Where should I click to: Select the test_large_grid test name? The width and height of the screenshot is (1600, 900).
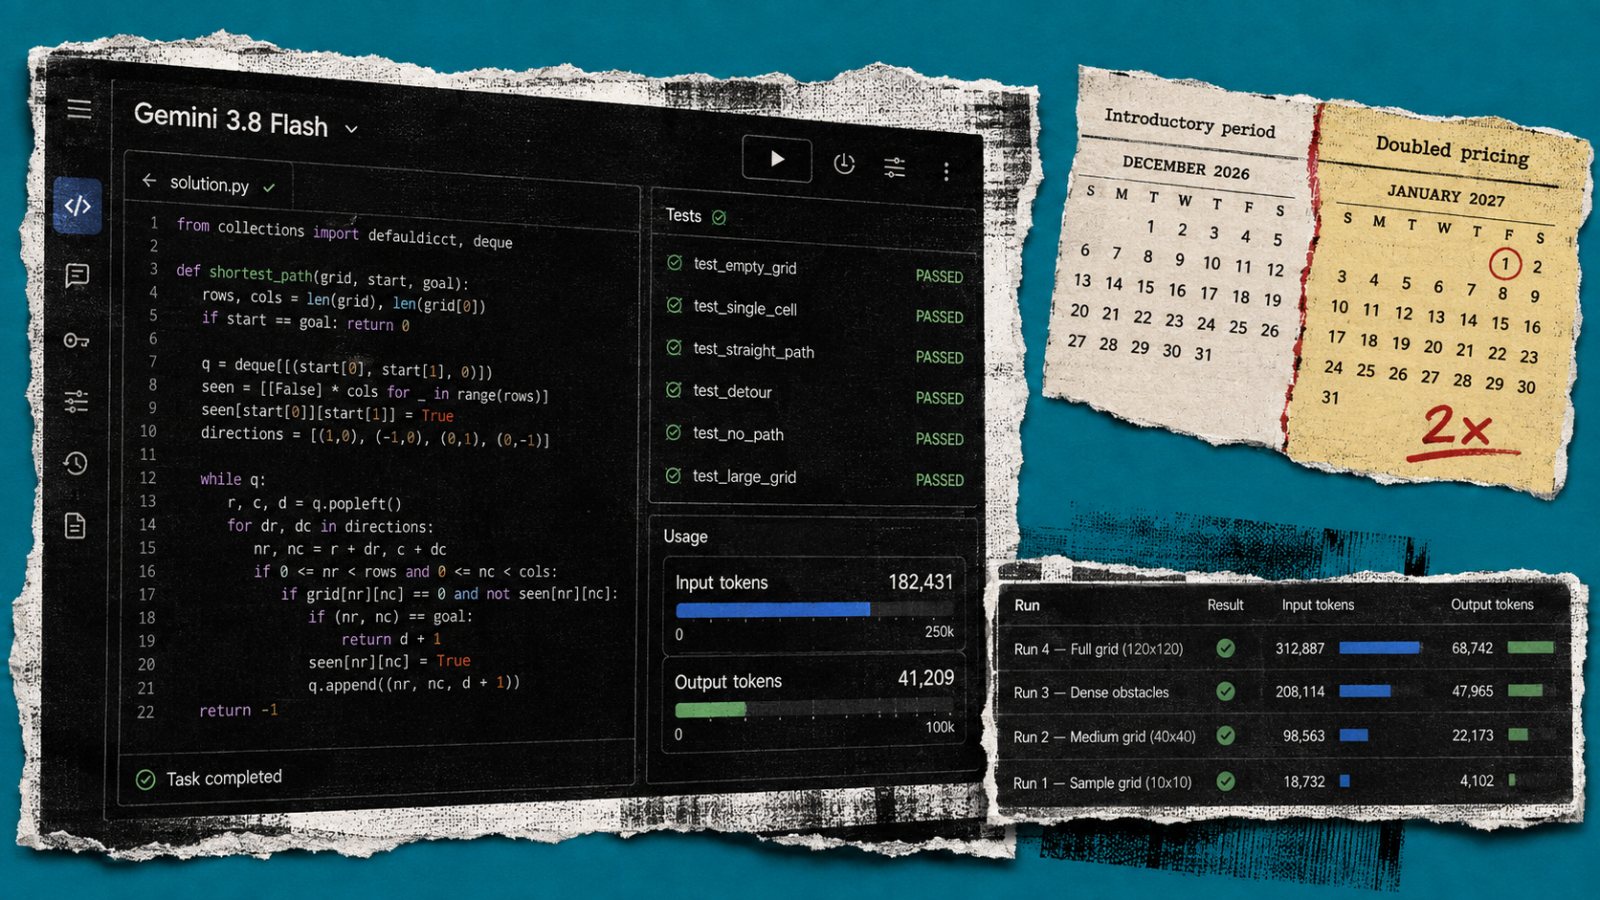click(744, 477)
